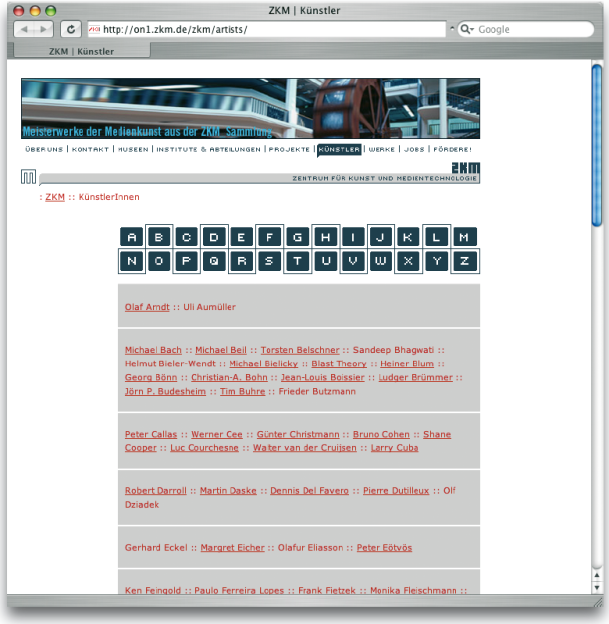
Task: Open Institute & Abteilungen navigation item
Action: pos(208,149)
